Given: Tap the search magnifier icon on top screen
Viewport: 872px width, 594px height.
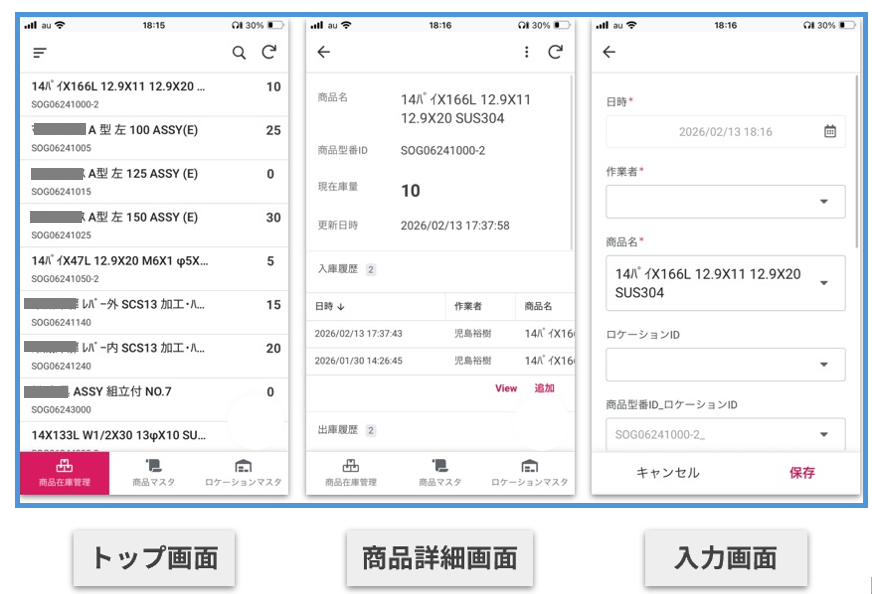Looking at the screenshot, I should click(239, 53).
